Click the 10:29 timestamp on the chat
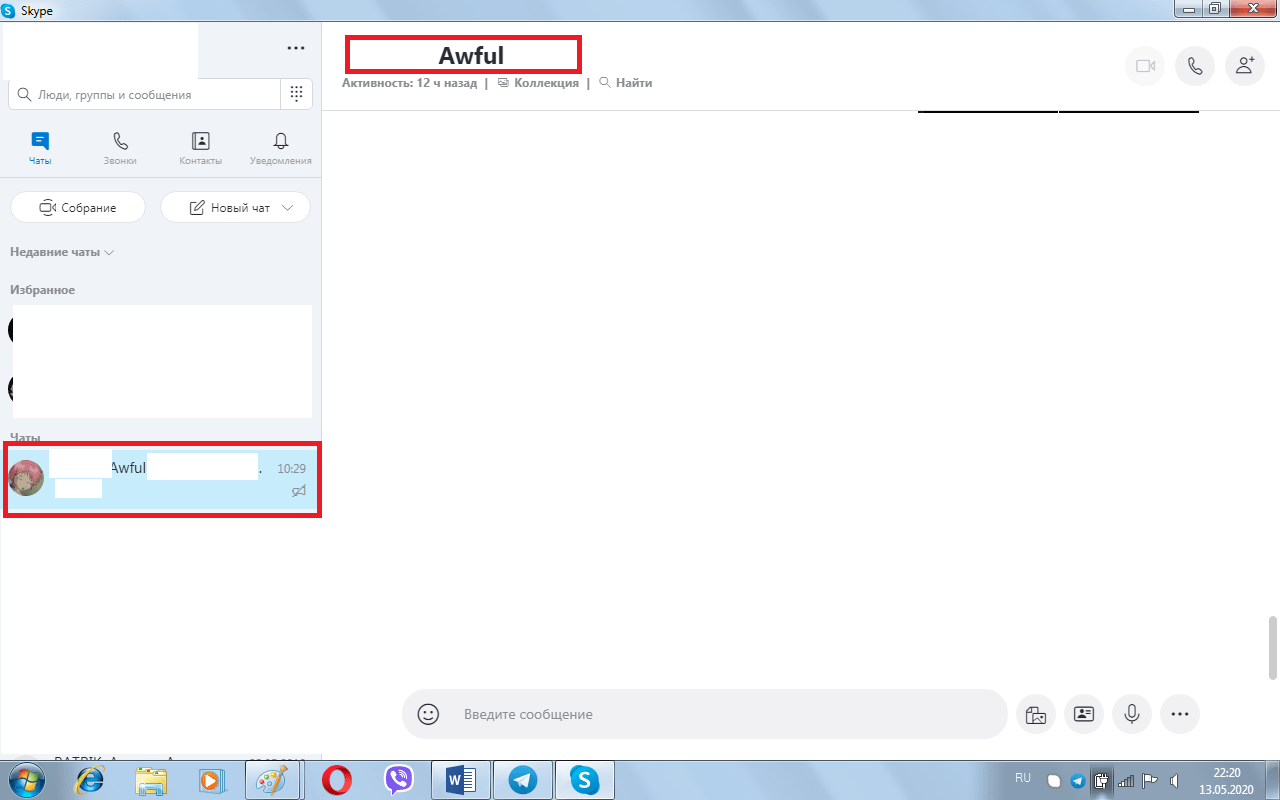 click(291, 468)
